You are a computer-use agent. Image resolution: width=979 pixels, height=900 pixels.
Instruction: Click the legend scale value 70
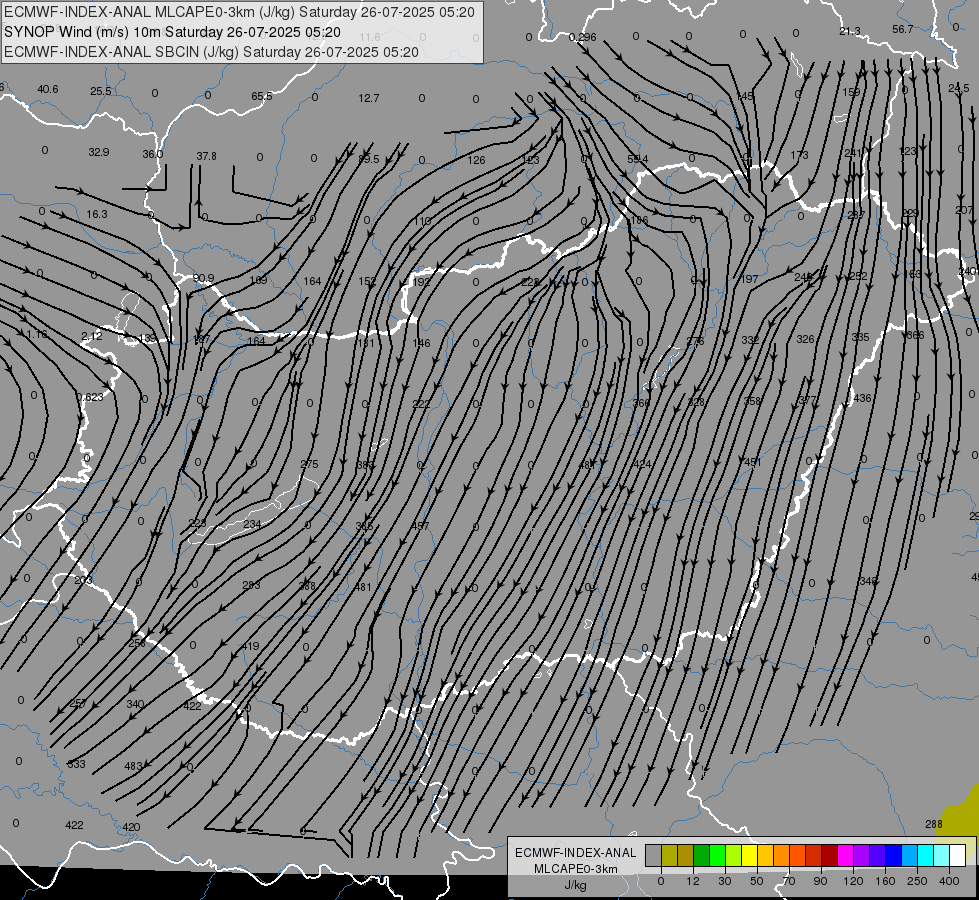[x=789, y=881]
